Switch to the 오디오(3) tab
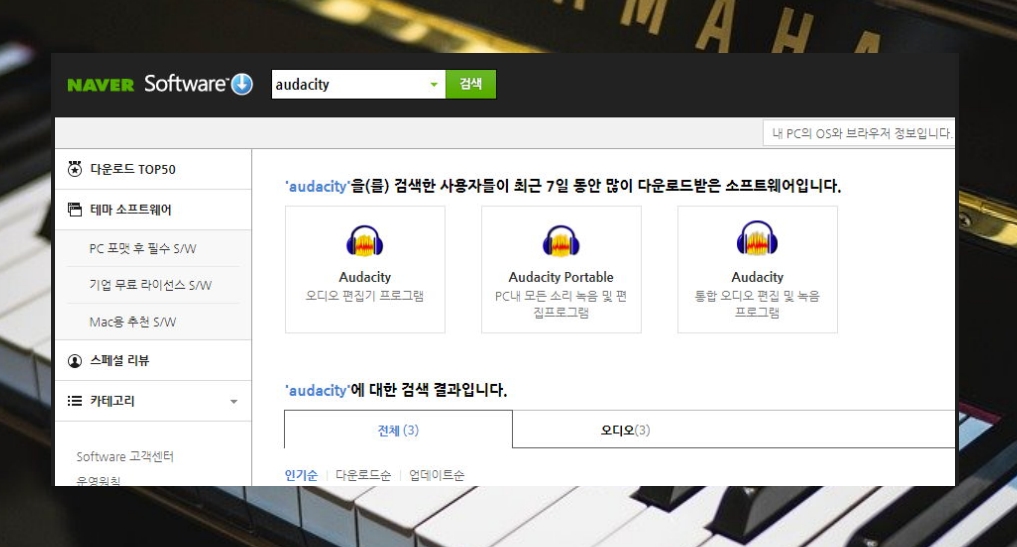 625,430
